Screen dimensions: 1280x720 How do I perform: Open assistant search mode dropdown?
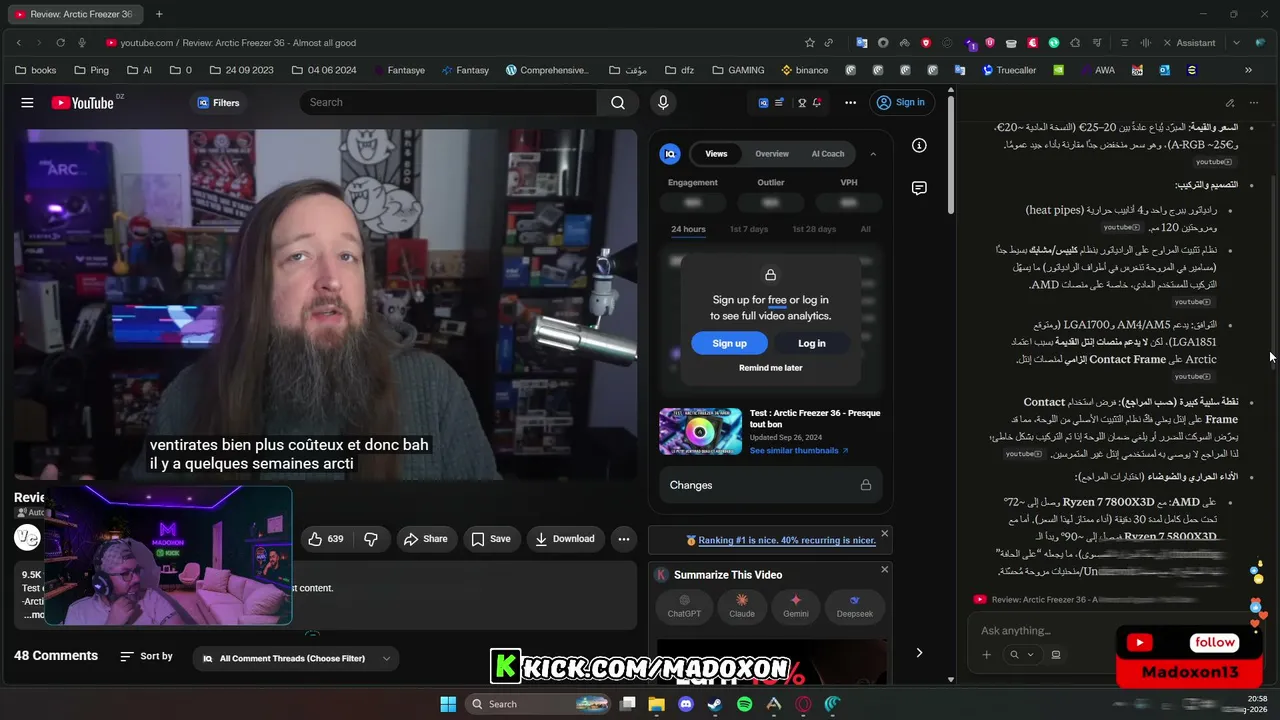tap(1021, 655)
